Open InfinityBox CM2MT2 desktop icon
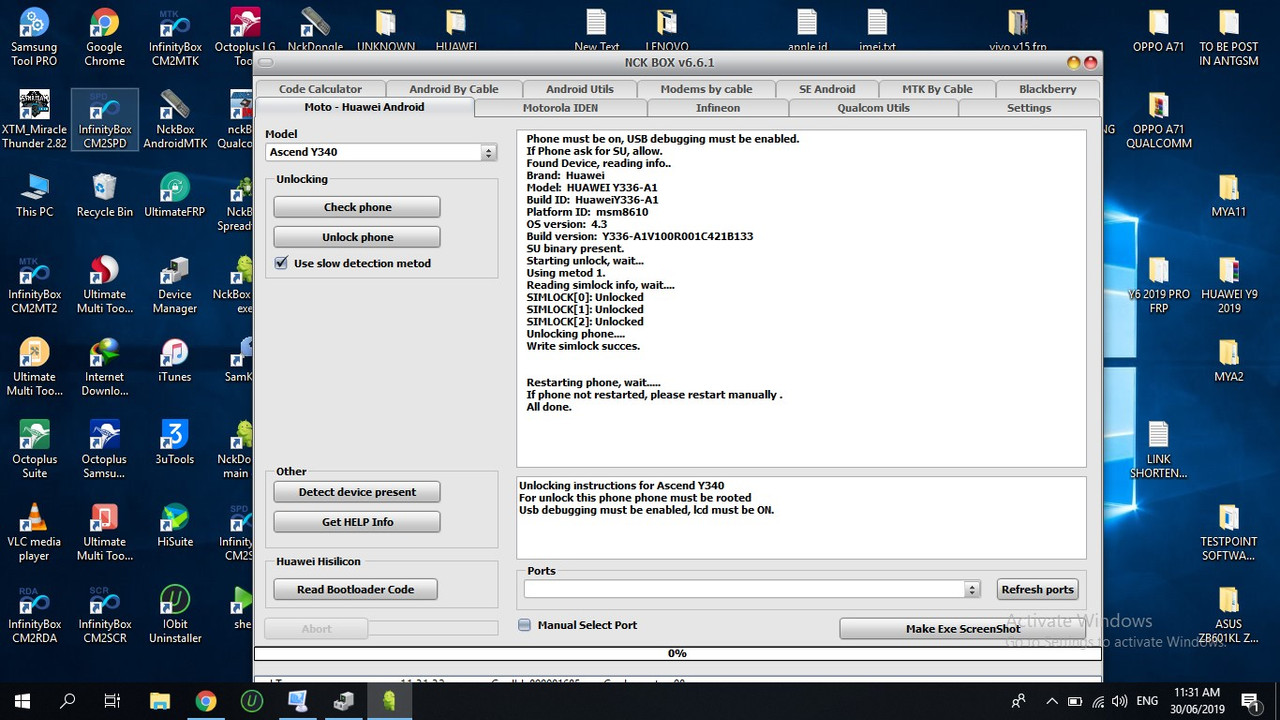 tap(34, 285)
